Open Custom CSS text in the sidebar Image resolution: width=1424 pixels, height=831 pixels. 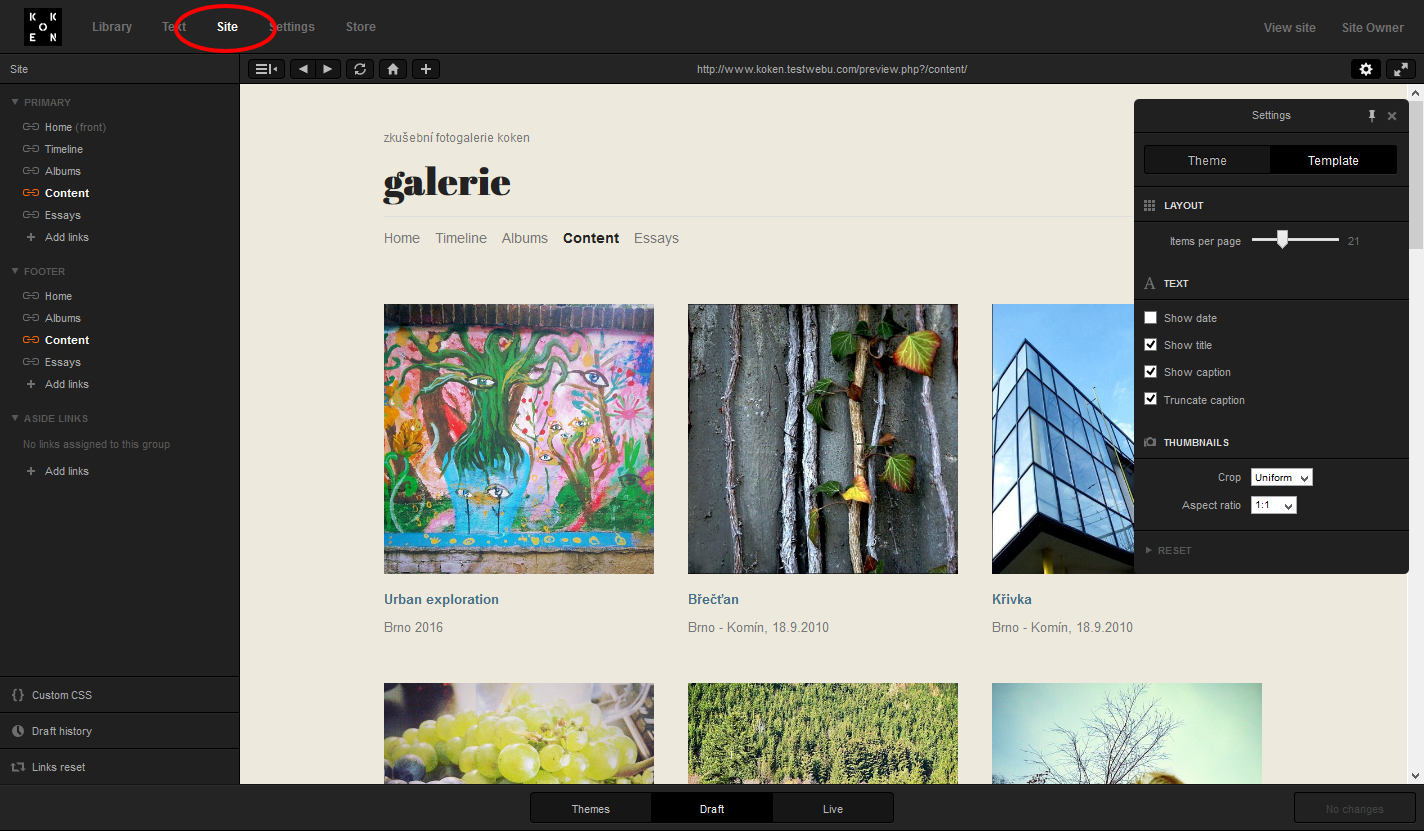[62, 695]
